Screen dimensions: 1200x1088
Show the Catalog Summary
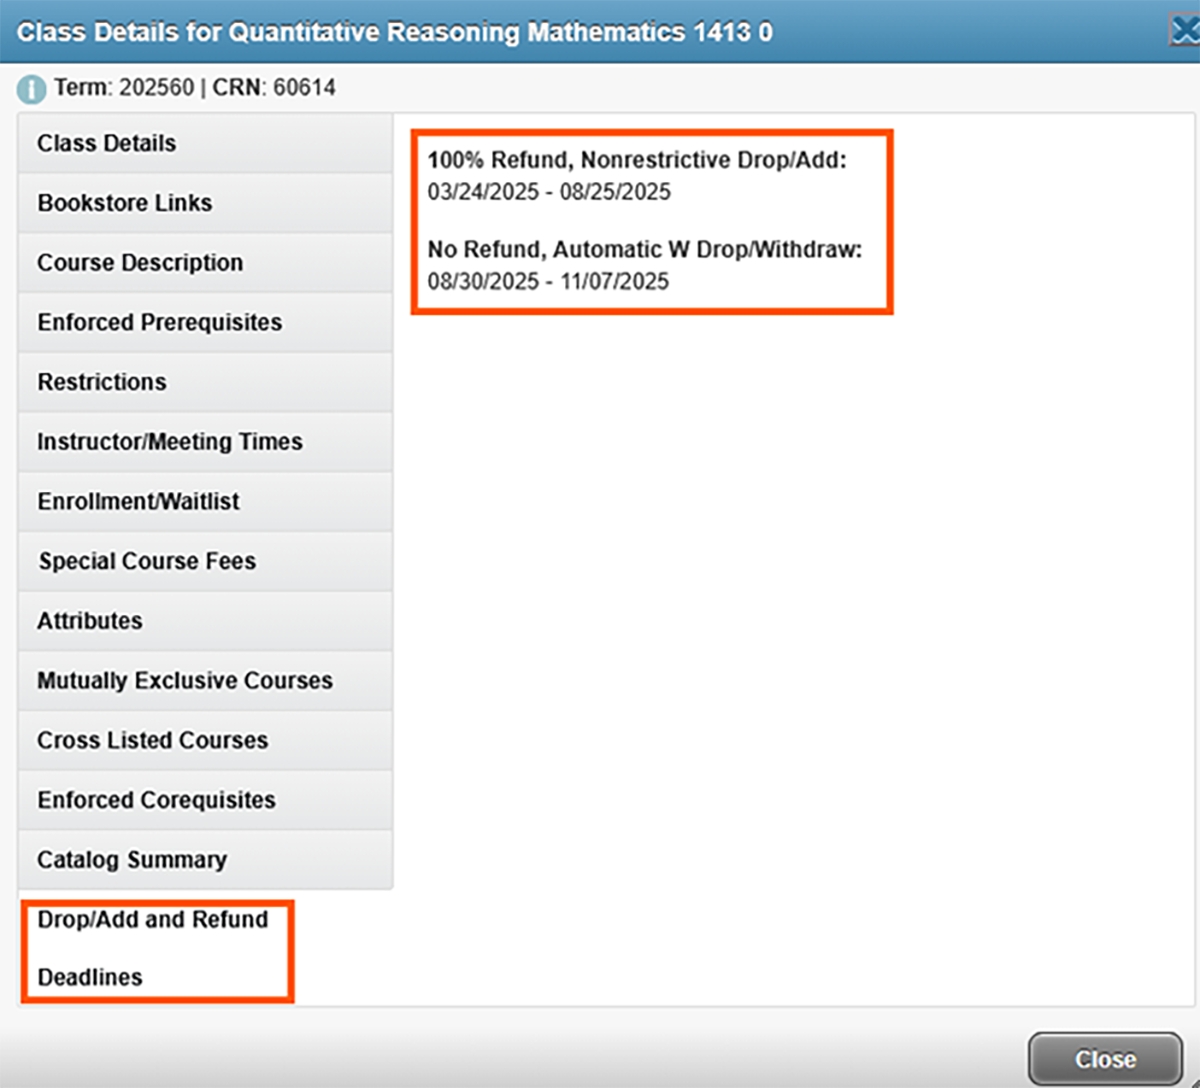point(131,859)
